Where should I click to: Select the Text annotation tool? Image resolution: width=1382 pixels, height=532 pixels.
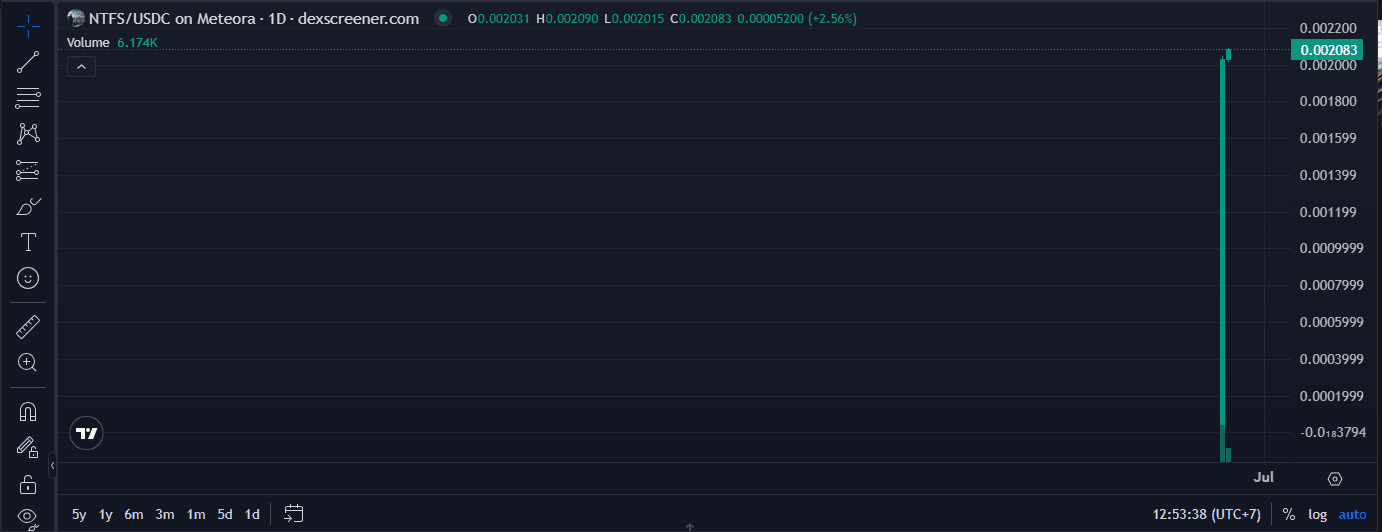click(28, 242)
